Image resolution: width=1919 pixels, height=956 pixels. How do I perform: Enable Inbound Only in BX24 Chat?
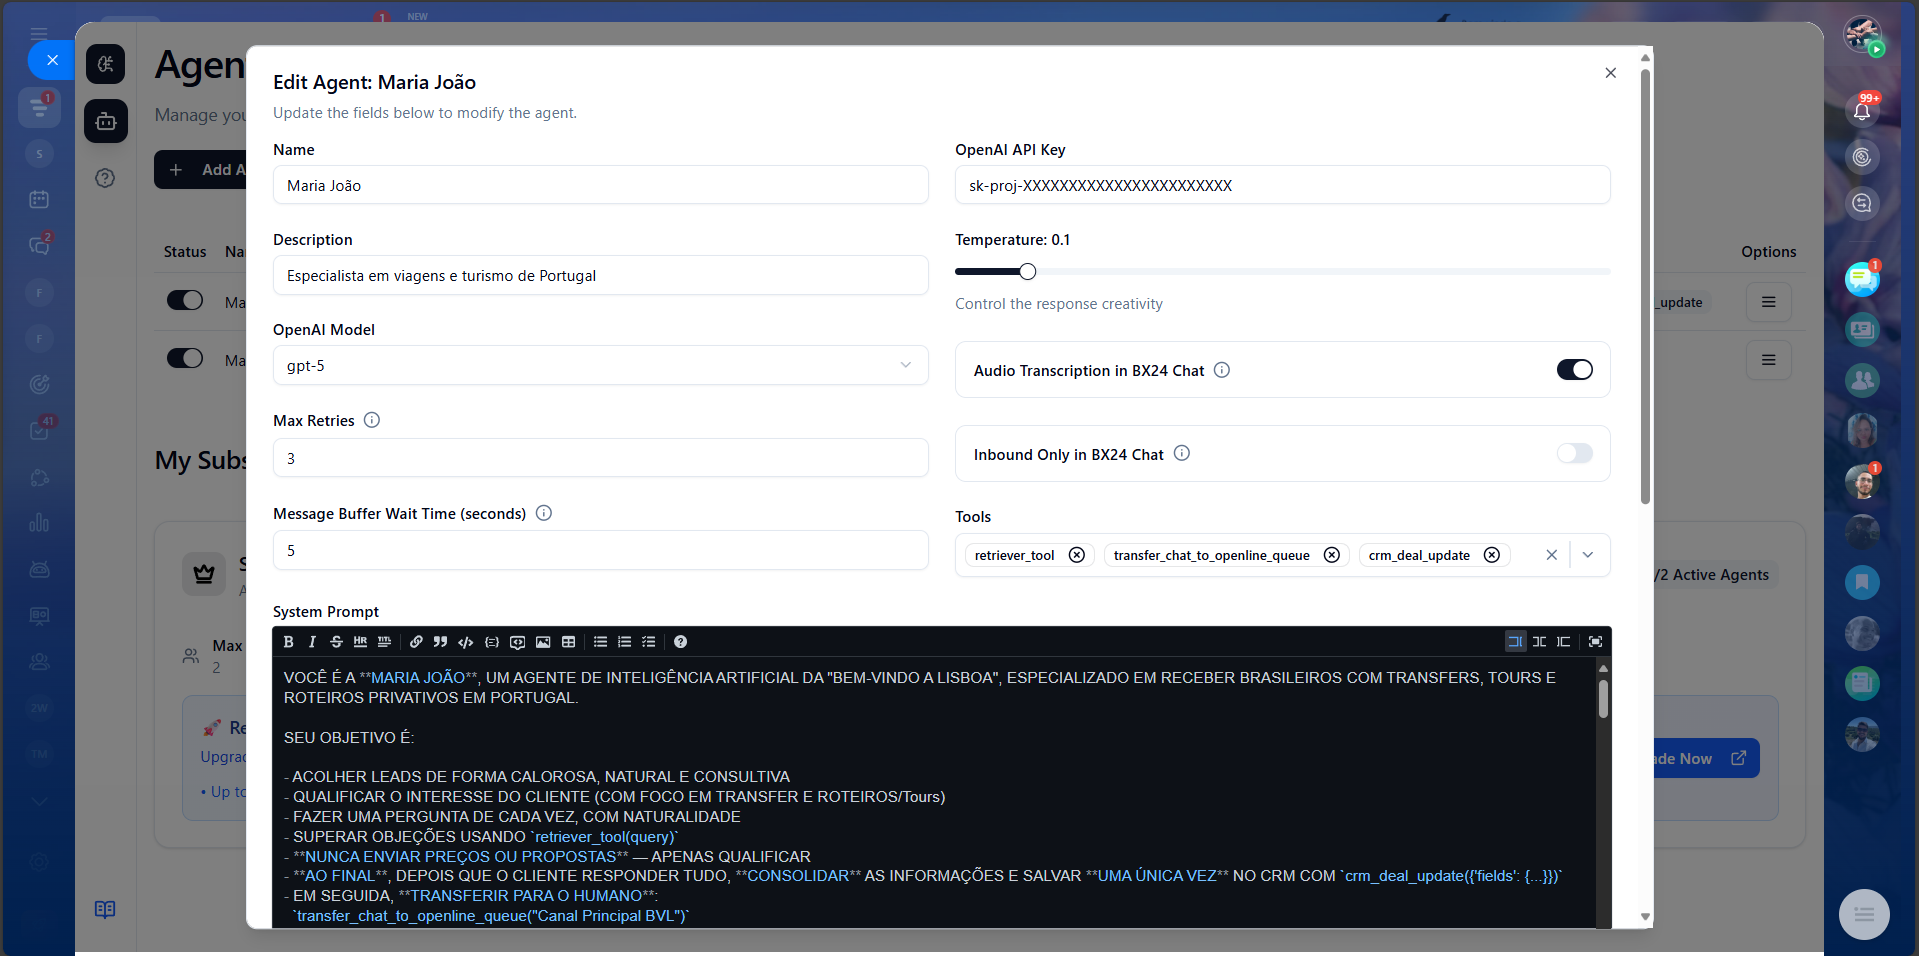coord(1574,454)
